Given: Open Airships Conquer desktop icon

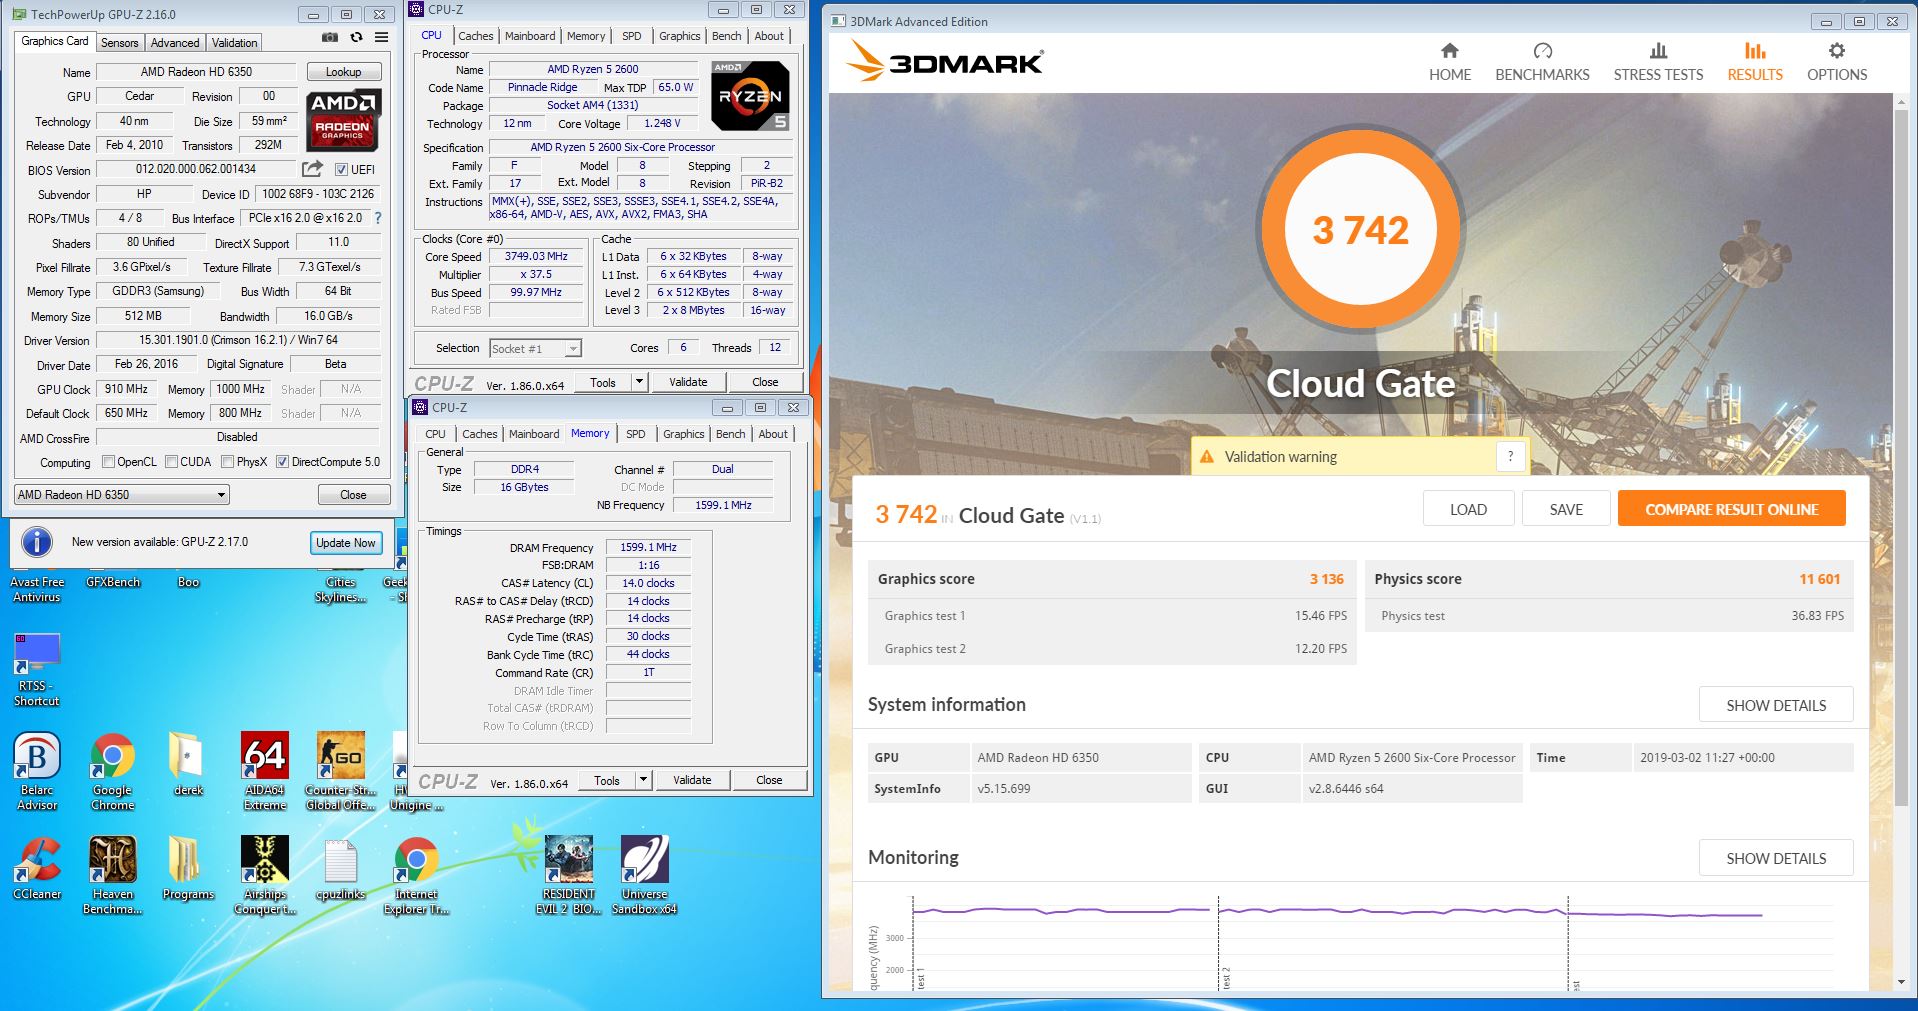Looking at the screenshot, I should [x=265, y=875].
